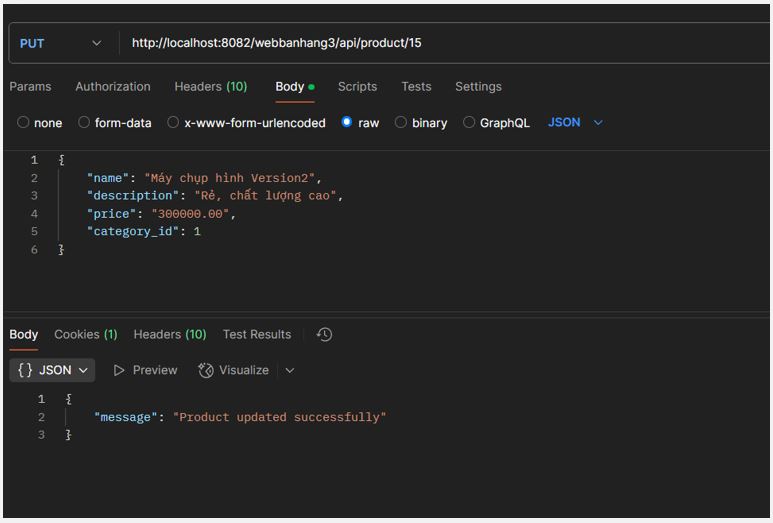Select the binary body radio button
Screen dimensions: 773x523
coord(401,123)
